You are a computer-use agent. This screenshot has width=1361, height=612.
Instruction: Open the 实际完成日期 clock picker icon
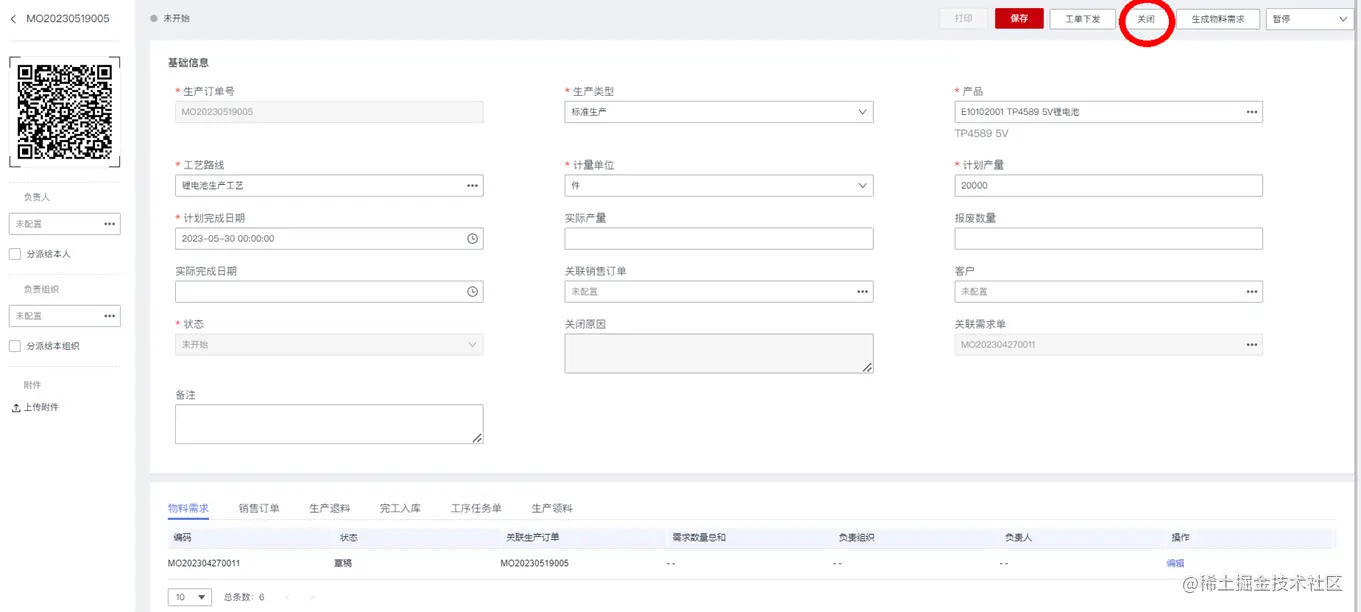(472, 292)
